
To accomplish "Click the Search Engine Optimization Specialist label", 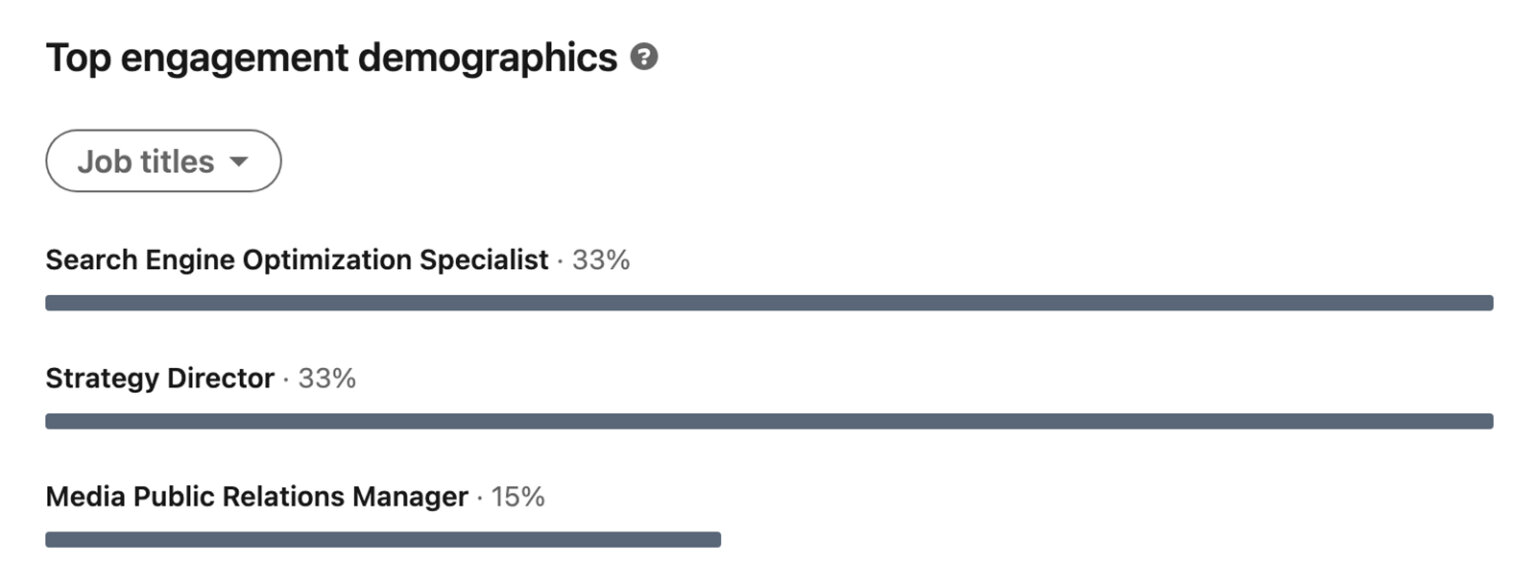I will [x=297, y=259].
